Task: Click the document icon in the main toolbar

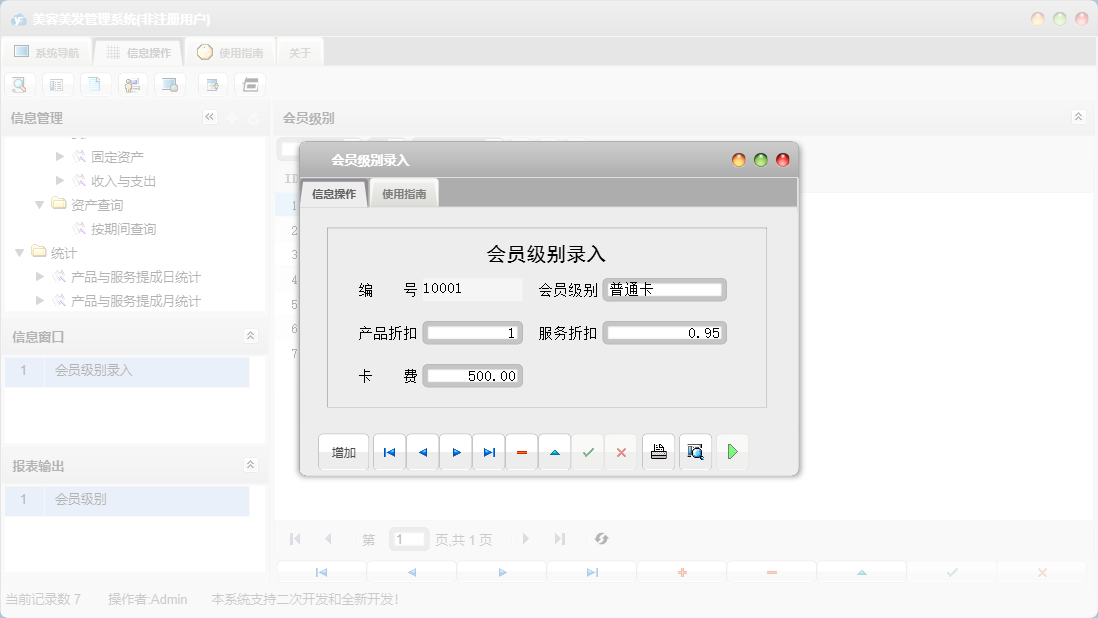Action: 95,84
